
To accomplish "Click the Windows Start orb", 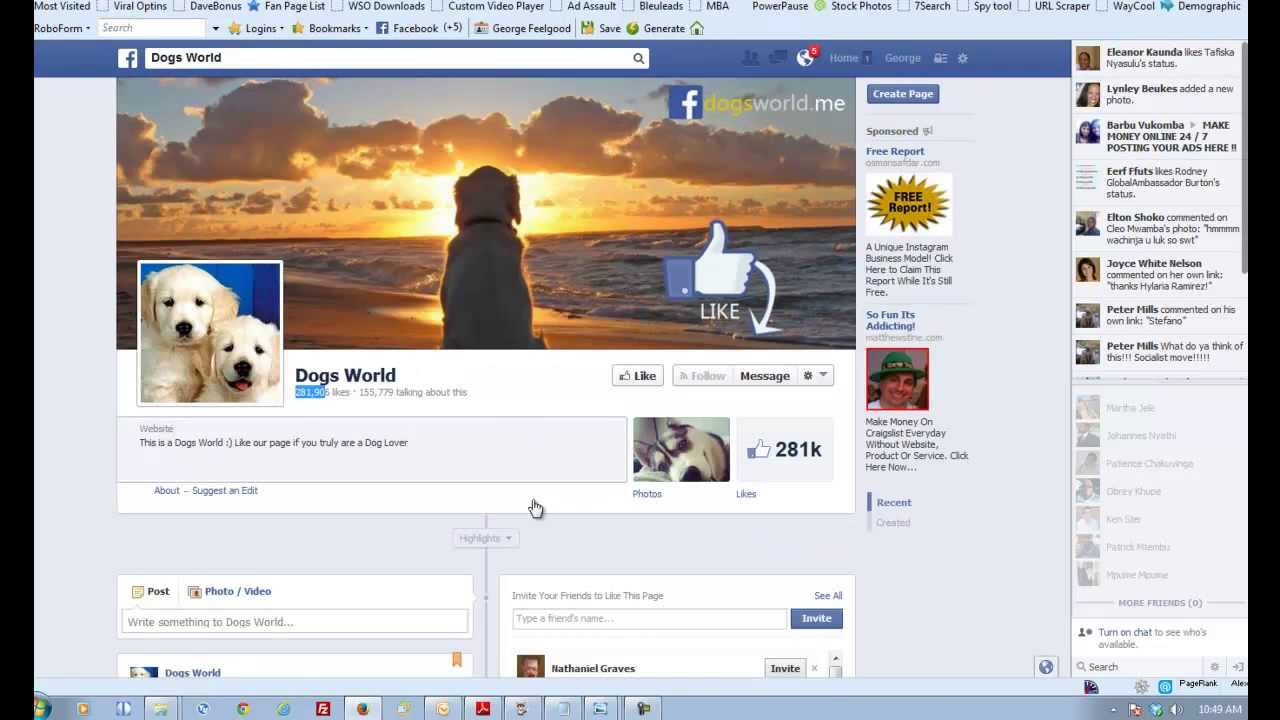I will point(41,708).
